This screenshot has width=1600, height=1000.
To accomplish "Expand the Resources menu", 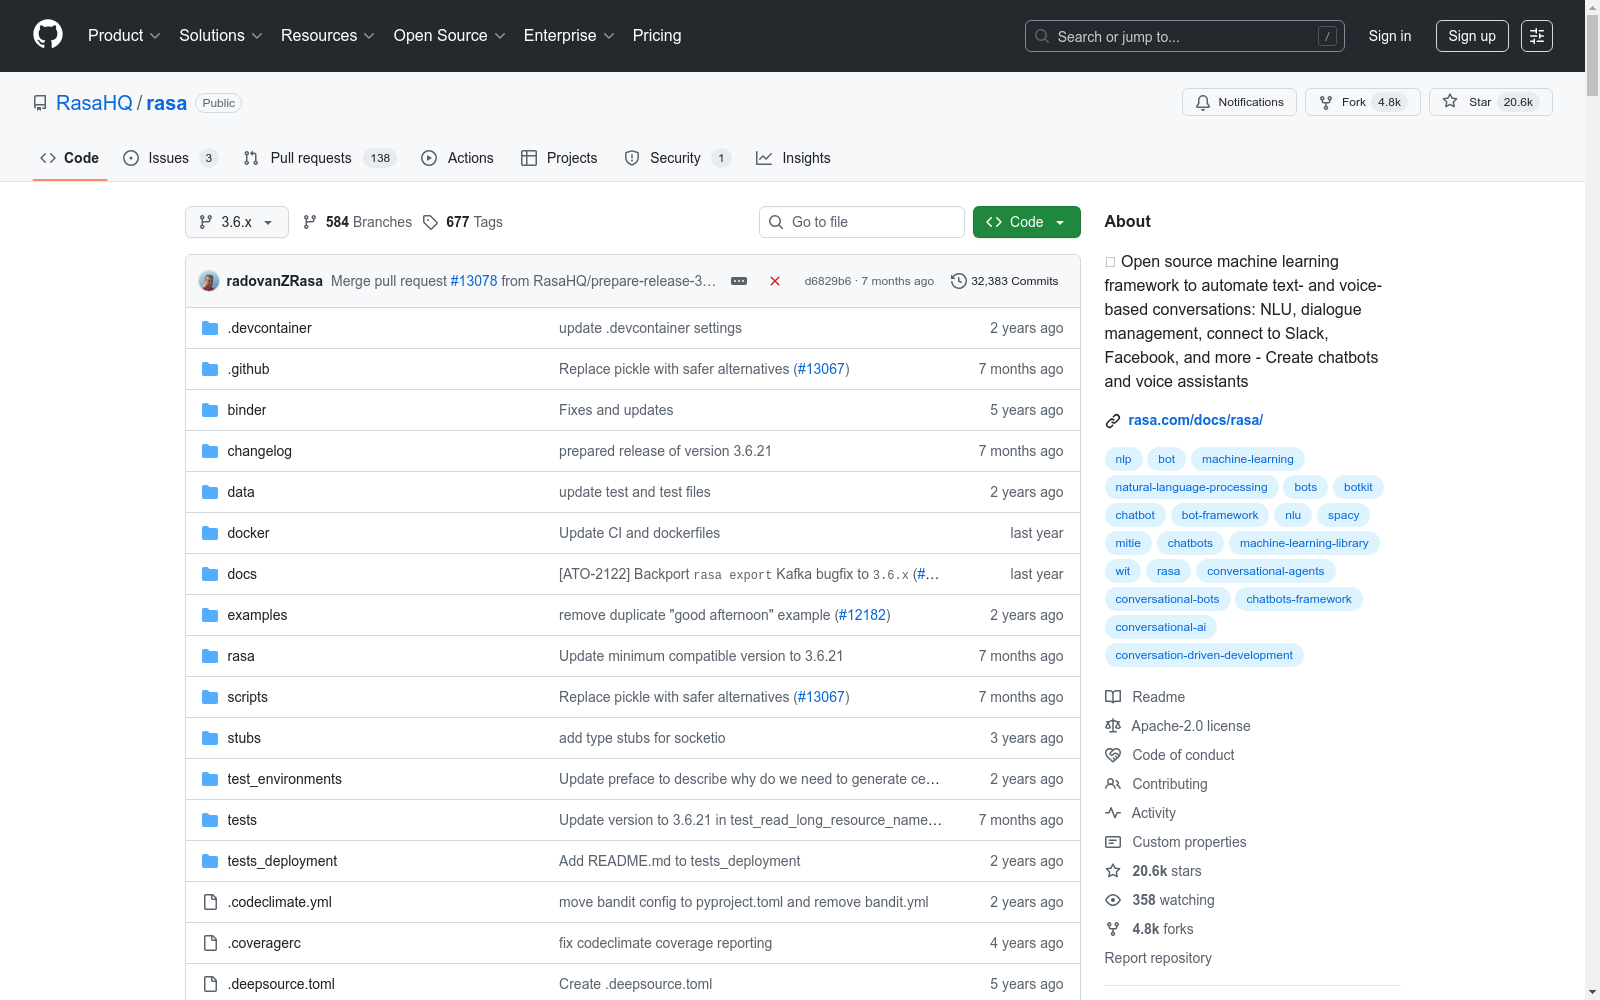I will 328,36.
